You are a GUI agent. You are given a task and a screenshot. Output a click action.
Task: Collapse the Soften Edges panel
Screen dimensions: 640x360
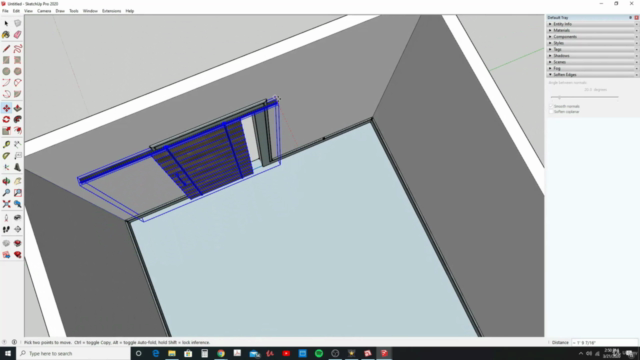(593, 75)
